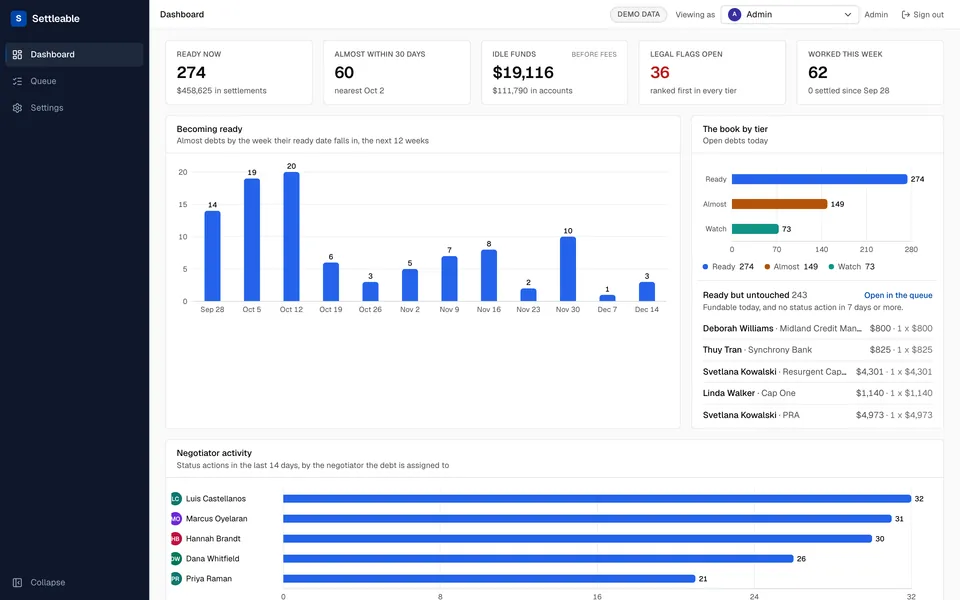Screen dimensions: 960x600
Task: Click the Admin avatar circle in selector
Action: point(734,14)
